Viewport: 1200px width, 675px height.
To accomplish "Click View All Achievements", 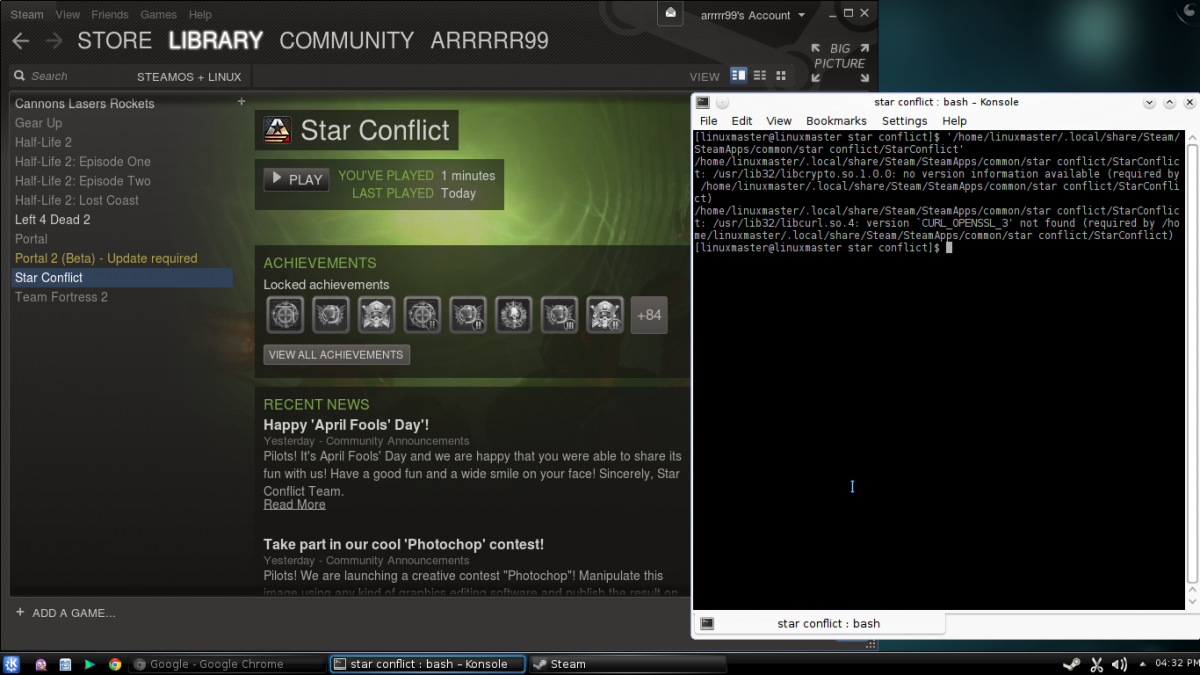I will click(x=336, y=354).
